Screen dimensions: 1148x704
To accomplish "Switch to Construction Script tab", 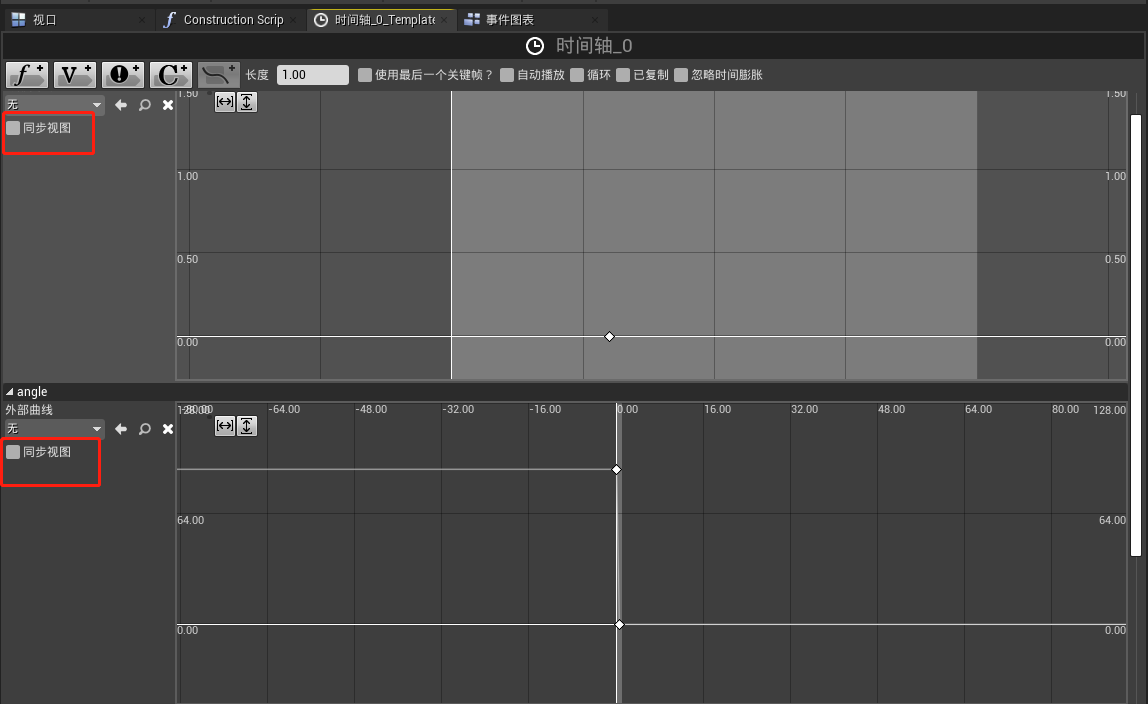I will point(233,20).
